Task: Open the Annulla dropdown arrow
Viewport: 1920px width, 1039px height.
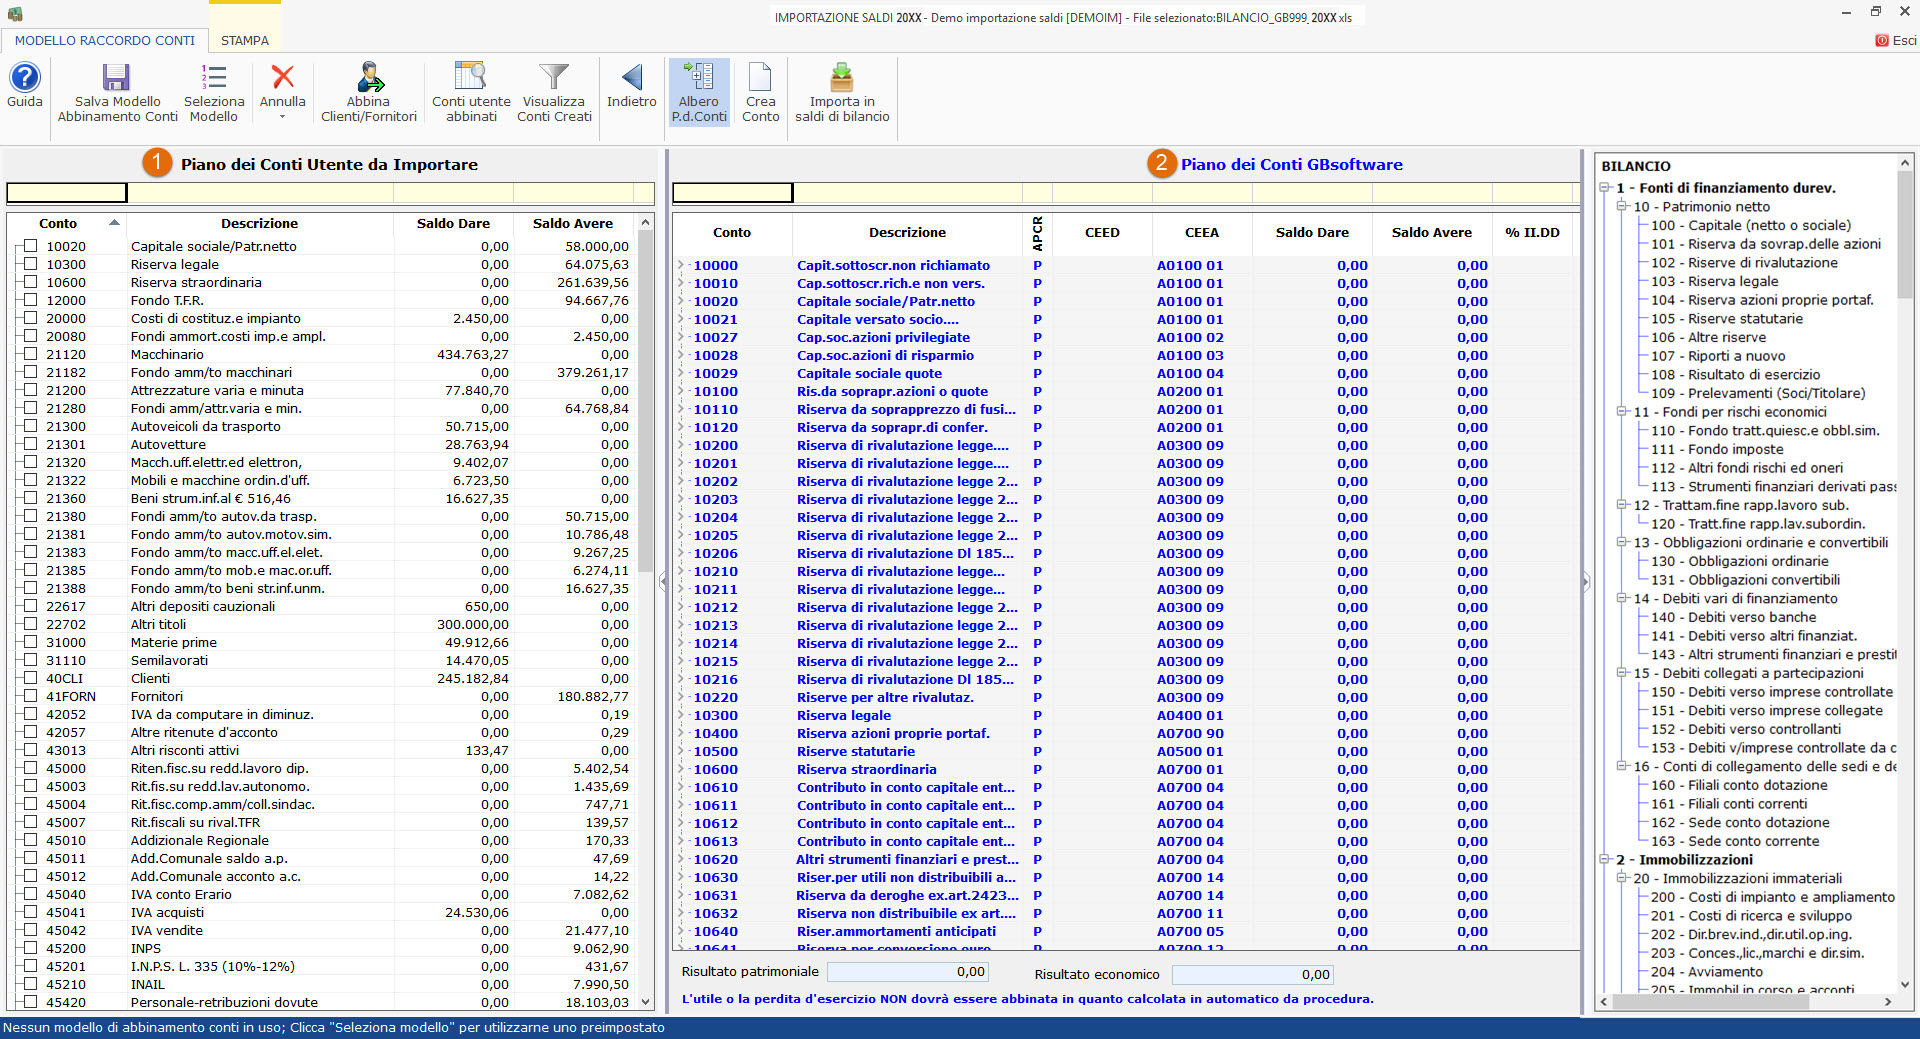Action: point(282,117)
